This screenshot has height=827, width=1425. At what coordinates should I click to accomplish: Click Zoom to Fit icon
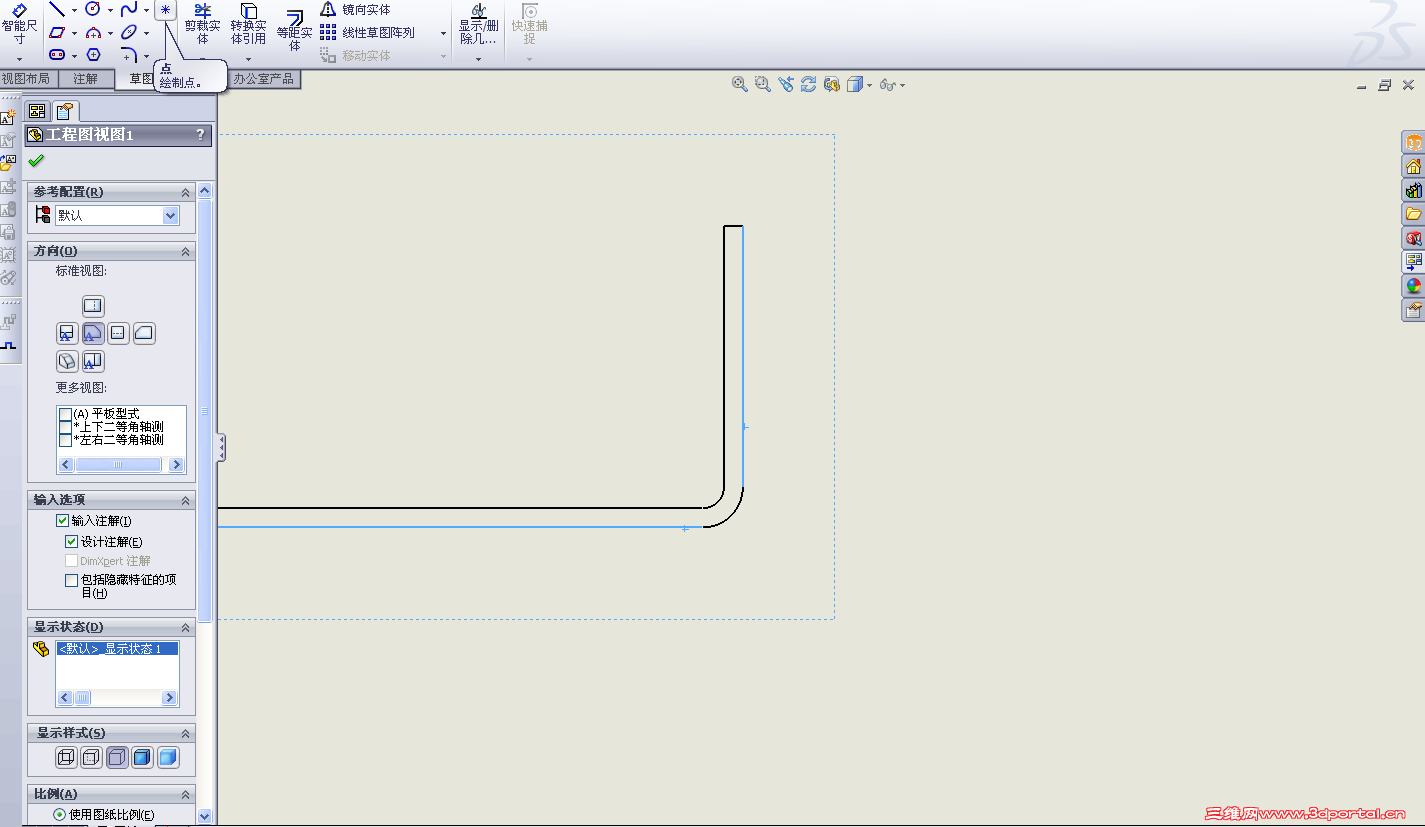coord(740,85)
